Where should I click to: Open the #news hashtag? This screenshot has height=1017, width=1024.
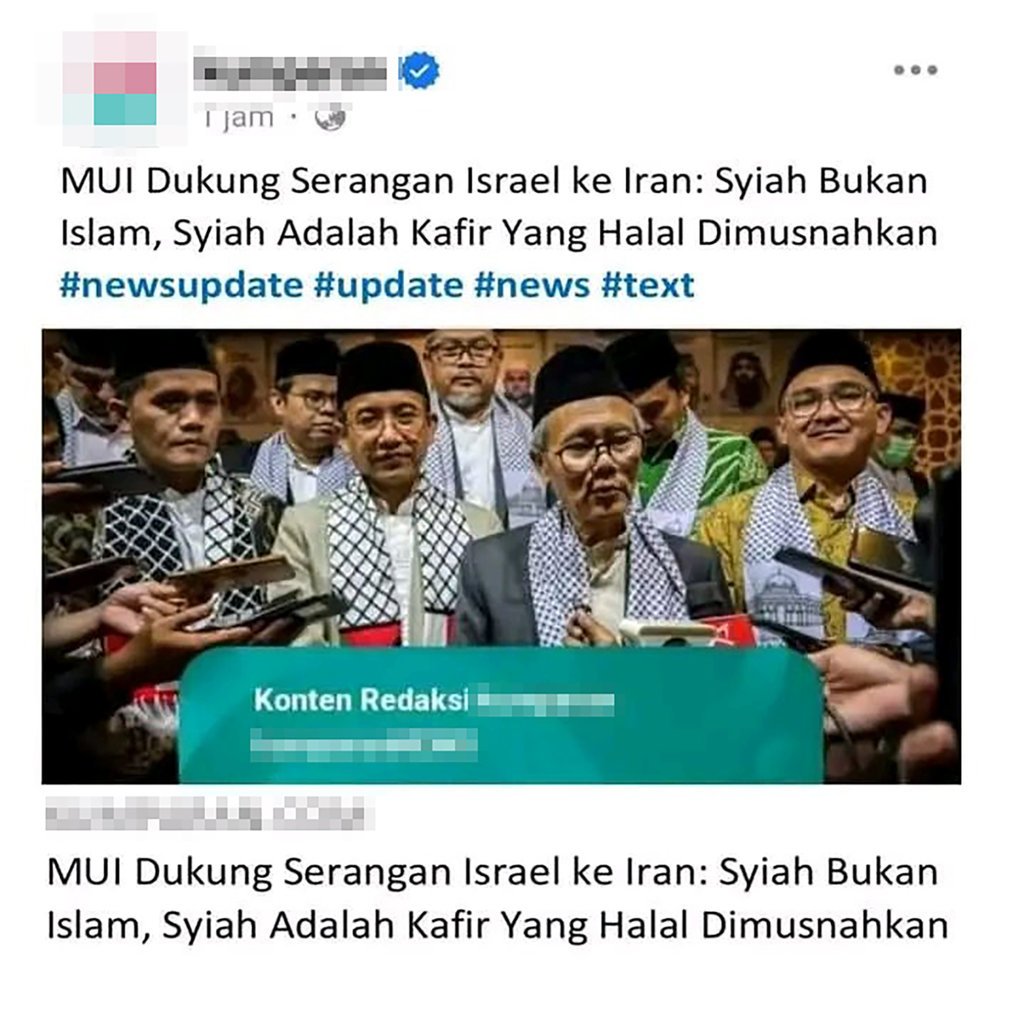click(532, 285)
